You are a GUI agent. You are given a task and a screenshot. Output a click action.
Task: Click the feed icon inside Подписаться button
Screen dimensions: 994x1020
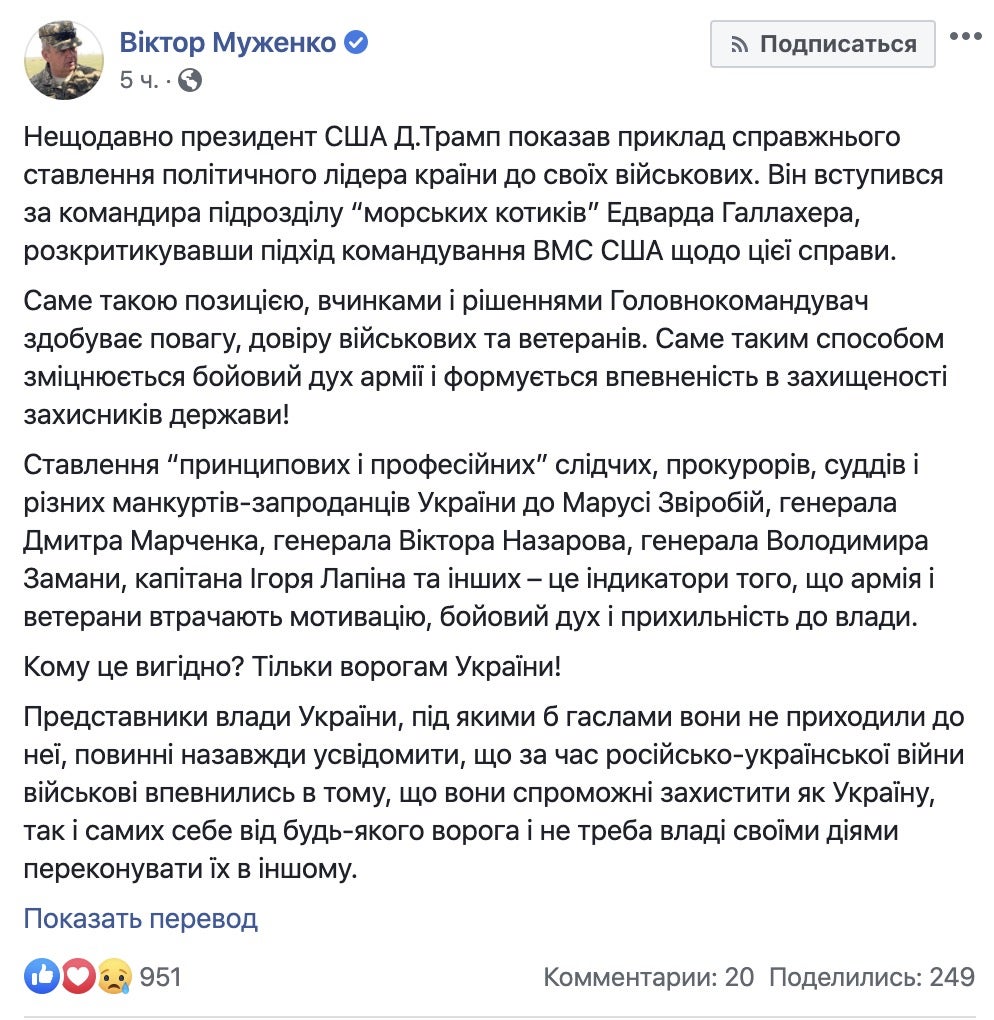tap(739, 44)
